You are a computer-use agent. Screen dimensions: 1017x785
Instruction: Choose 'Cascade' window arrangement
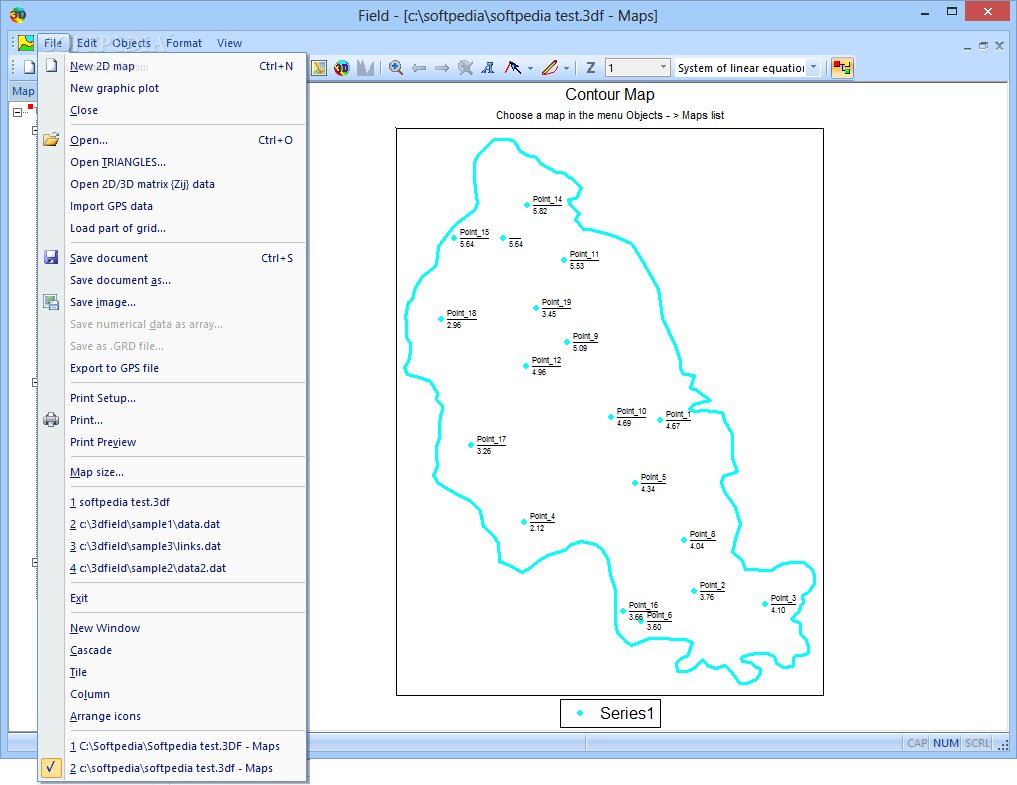coord(171,650)
